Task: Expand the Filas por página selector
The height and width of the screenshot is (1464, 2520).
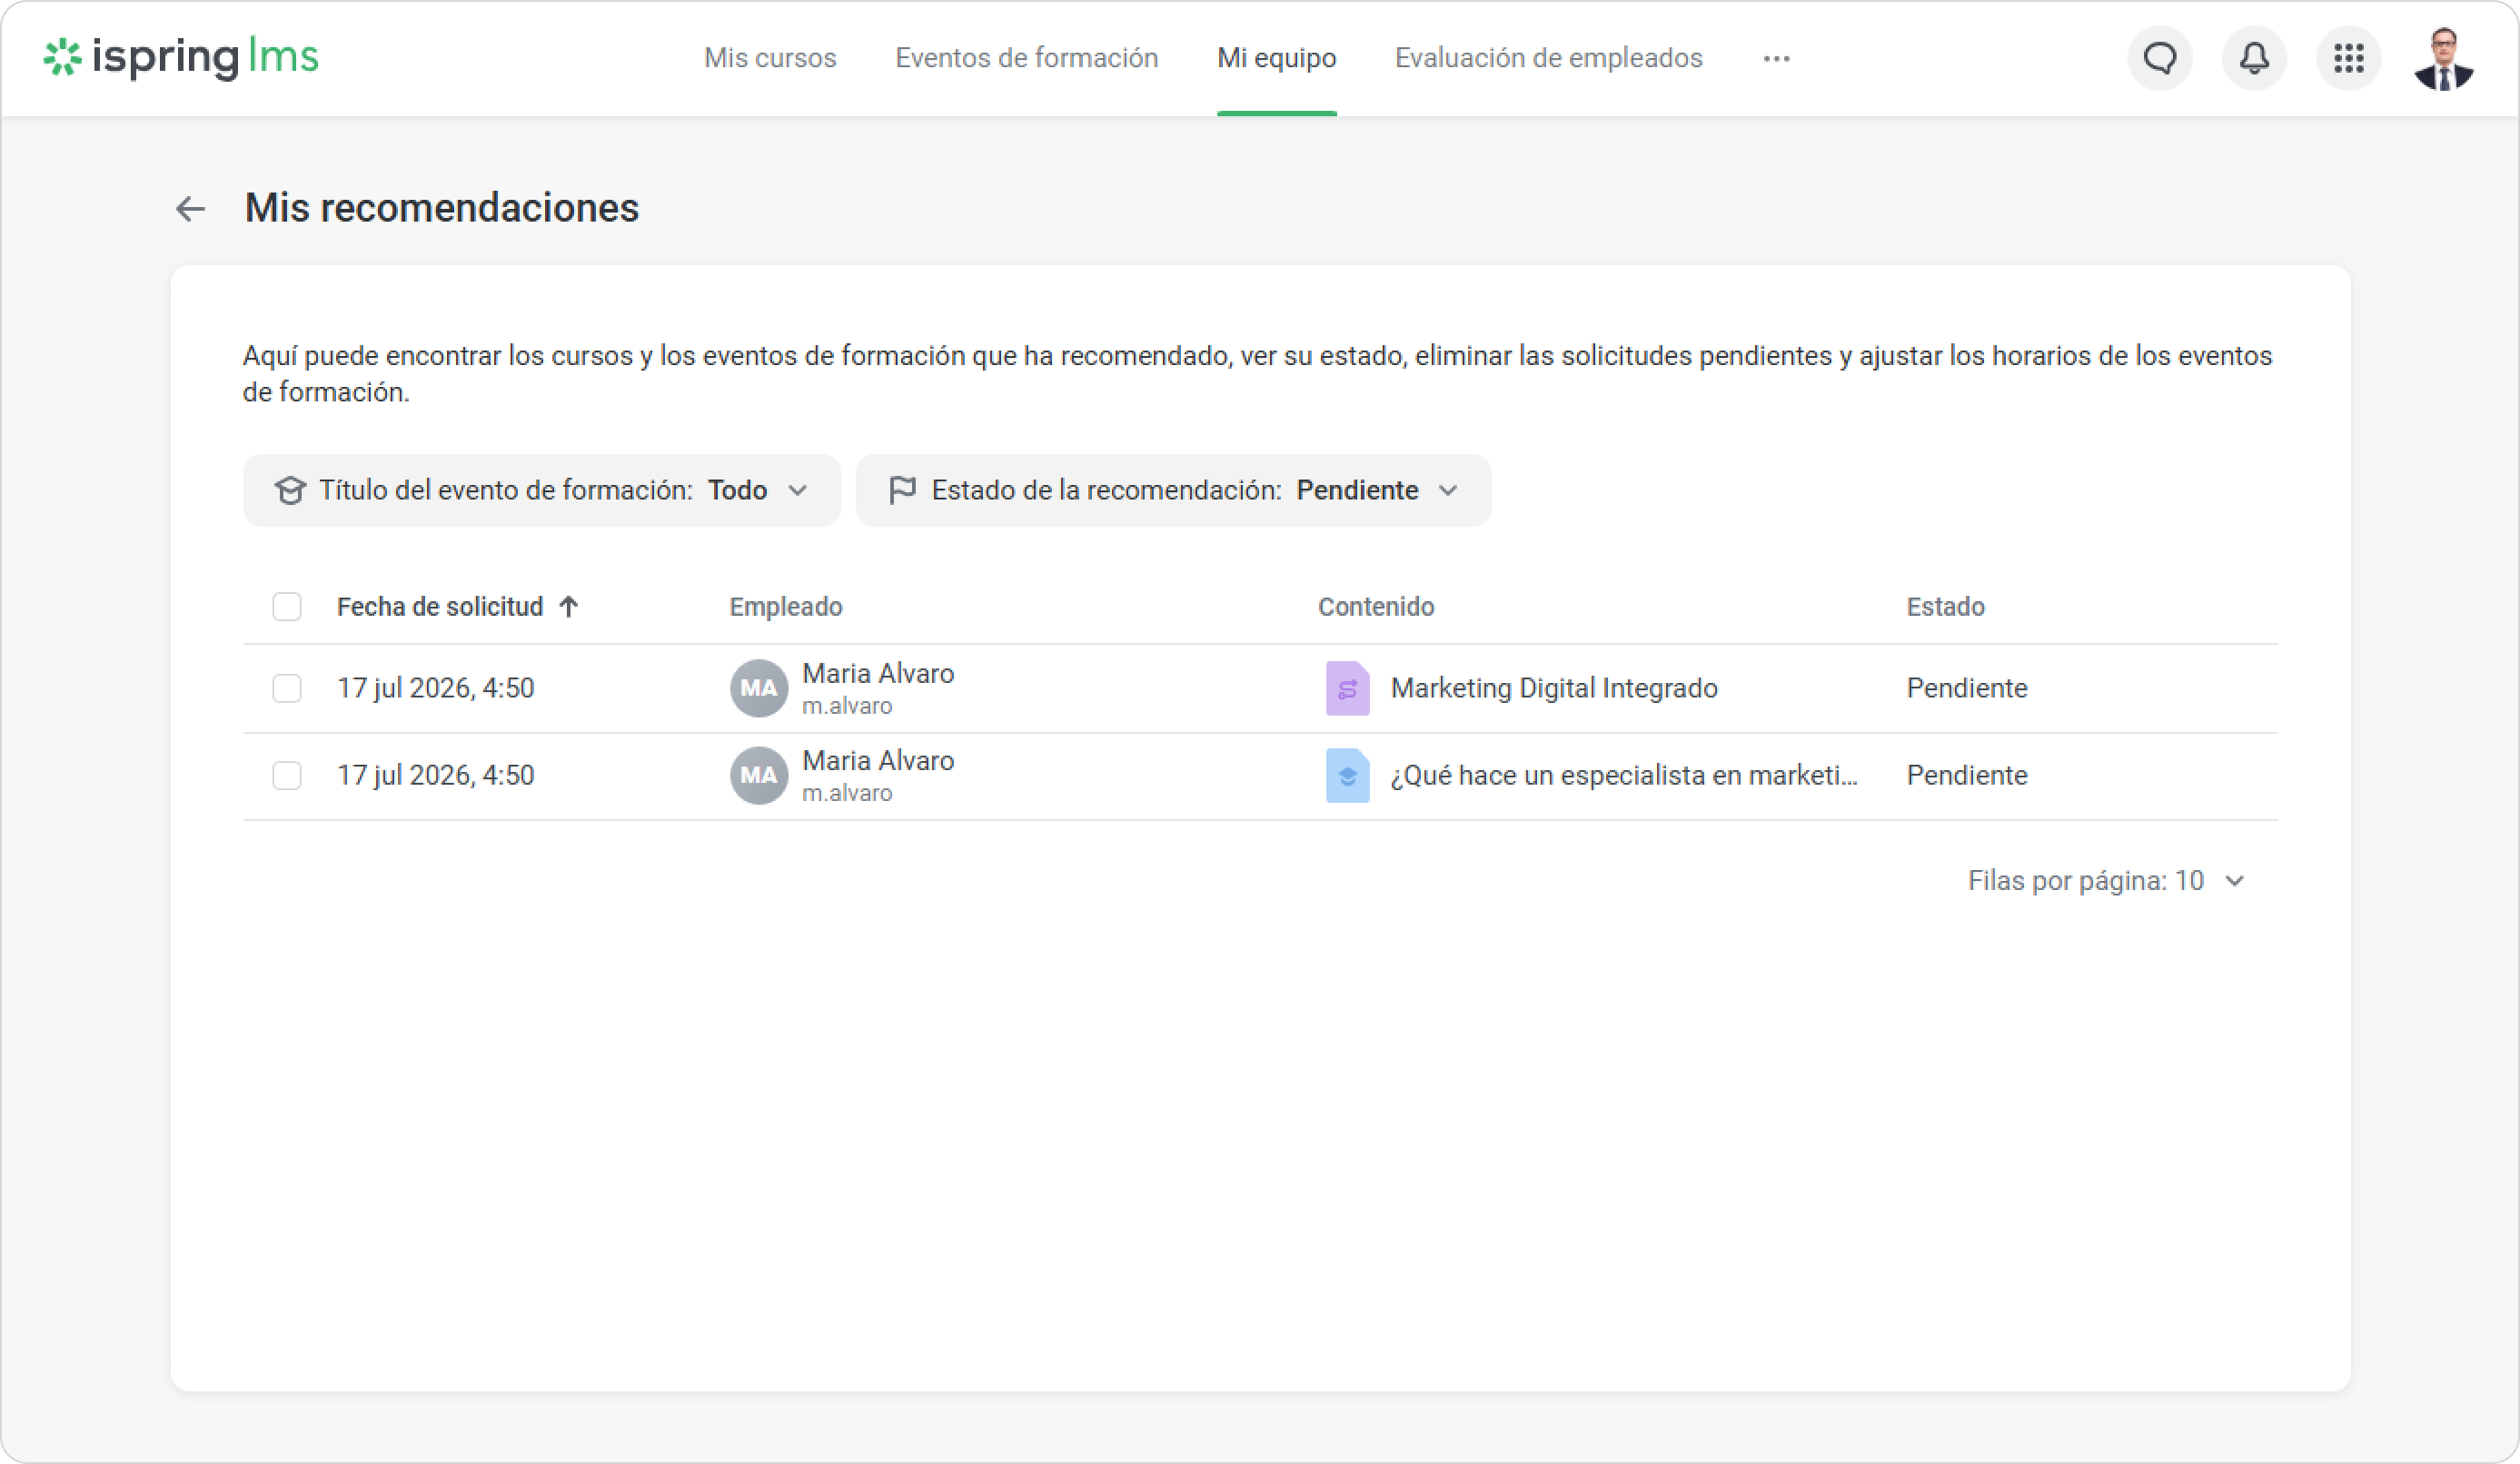Action: tap(2107, 880)
